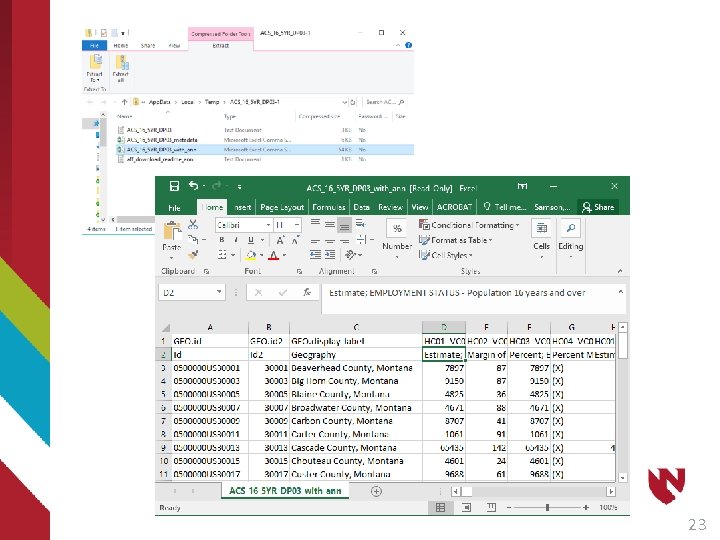Image resolution: width=720 pixels, height=540 pixels.
Task: Click the zoom slider in Excel status bar
Action: [548, 508]
